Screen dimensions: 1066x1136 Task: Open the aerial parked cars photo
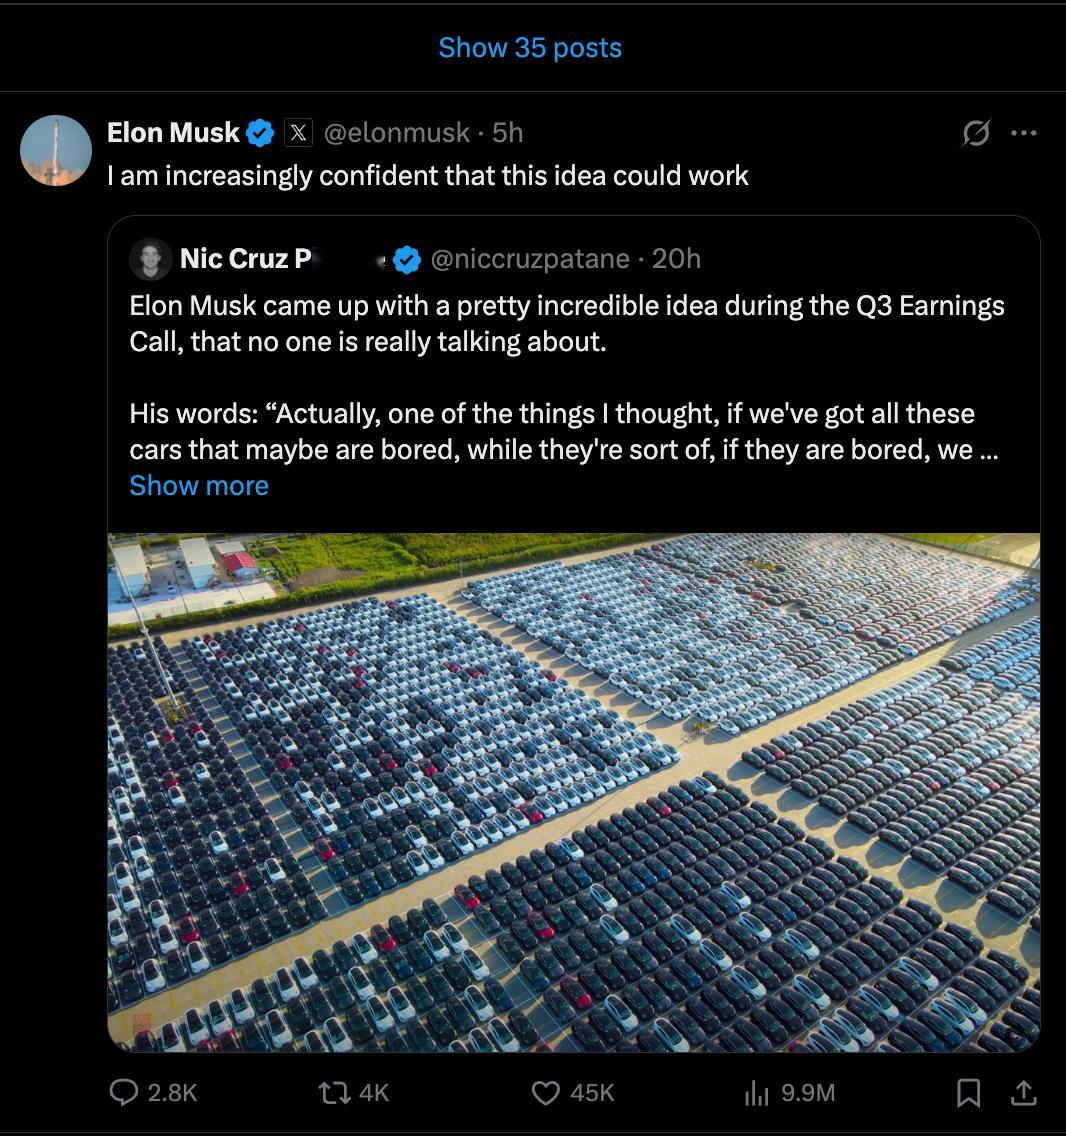tap(573, 791)
